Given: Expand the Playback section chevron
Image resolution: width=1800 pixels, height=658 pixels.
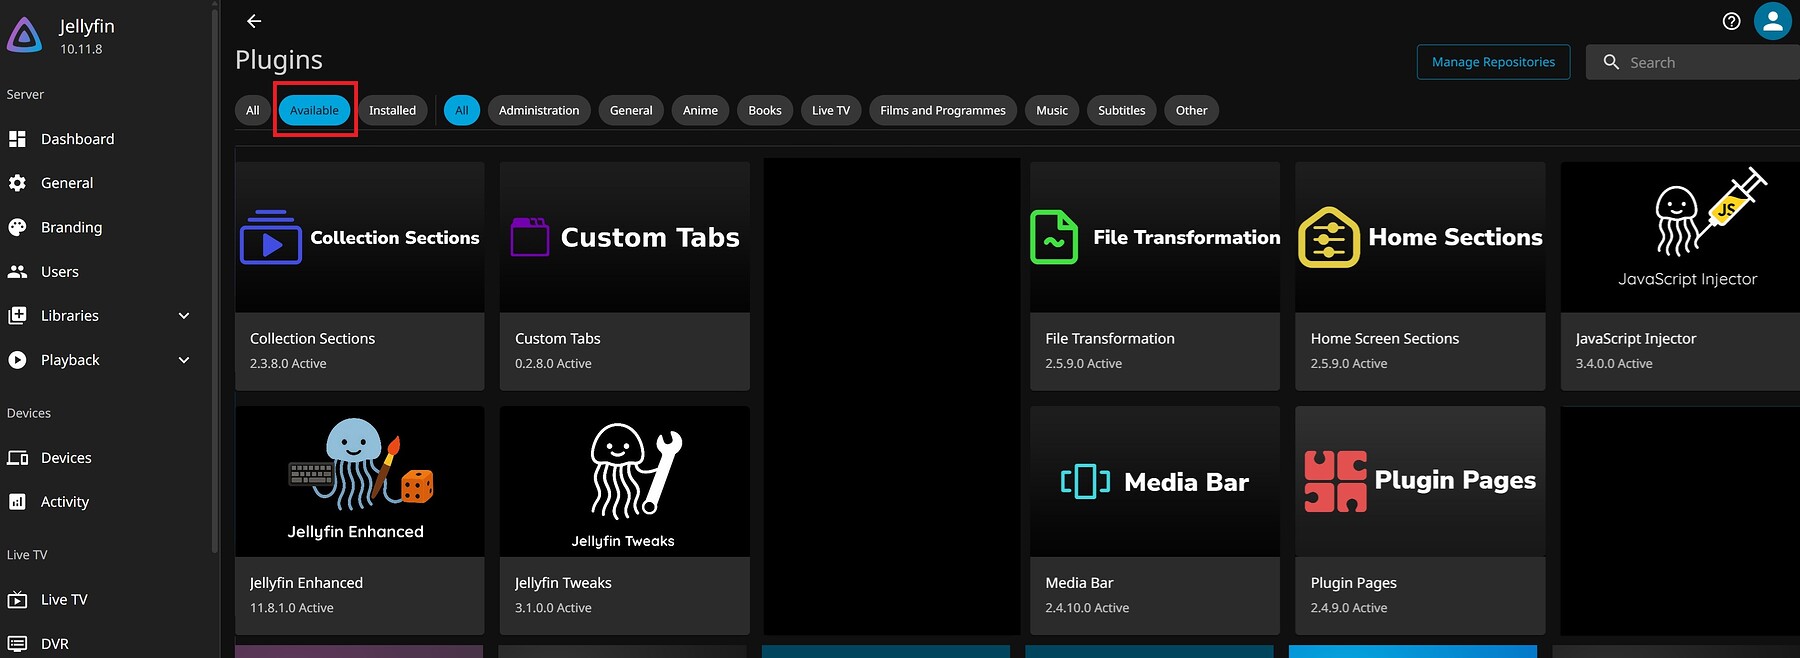Looking at the screenshot, I should (184, 360).
